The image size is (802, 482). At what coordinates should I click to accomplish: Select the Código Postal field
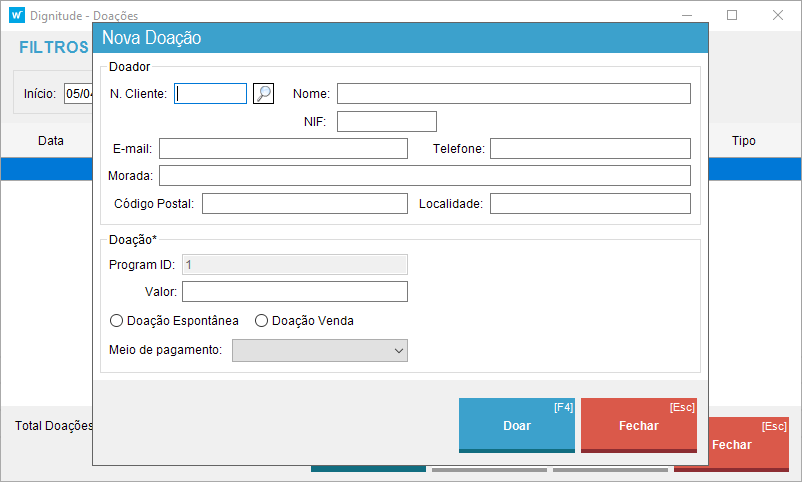point(304,204)
